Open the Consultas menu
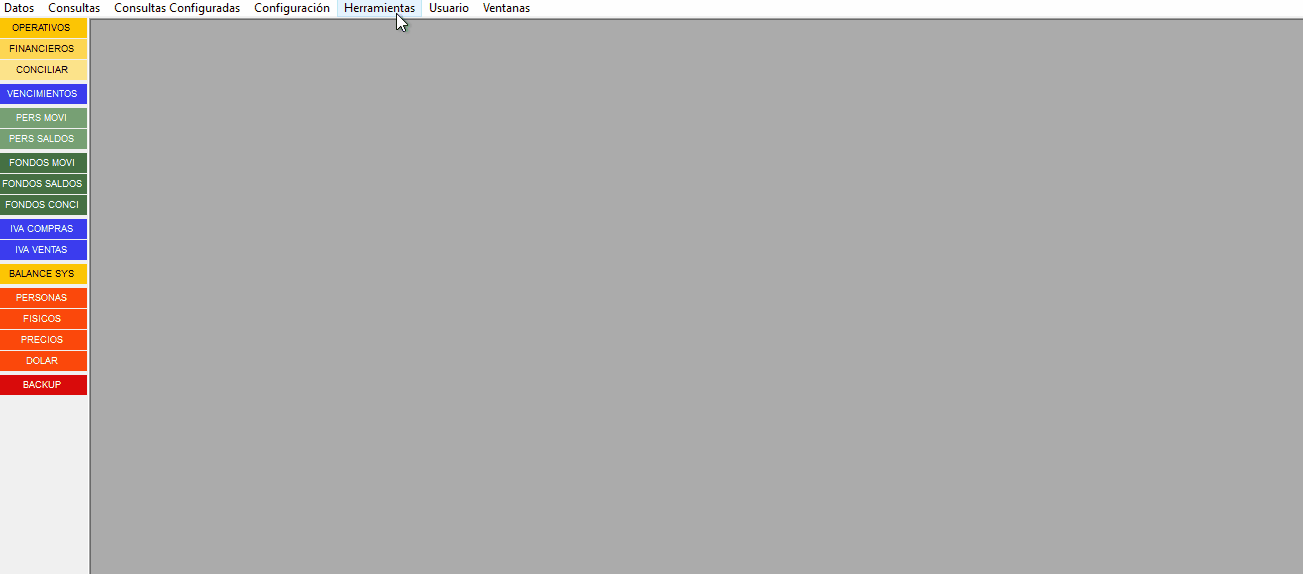 [x=74, y=8]
